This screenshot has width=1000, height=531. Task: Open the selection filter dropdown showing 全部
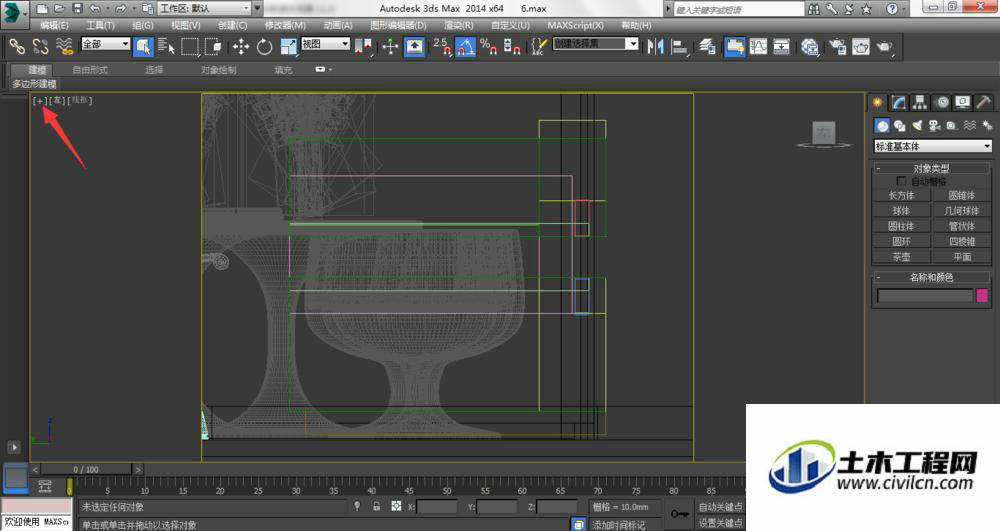pos(105,43)
